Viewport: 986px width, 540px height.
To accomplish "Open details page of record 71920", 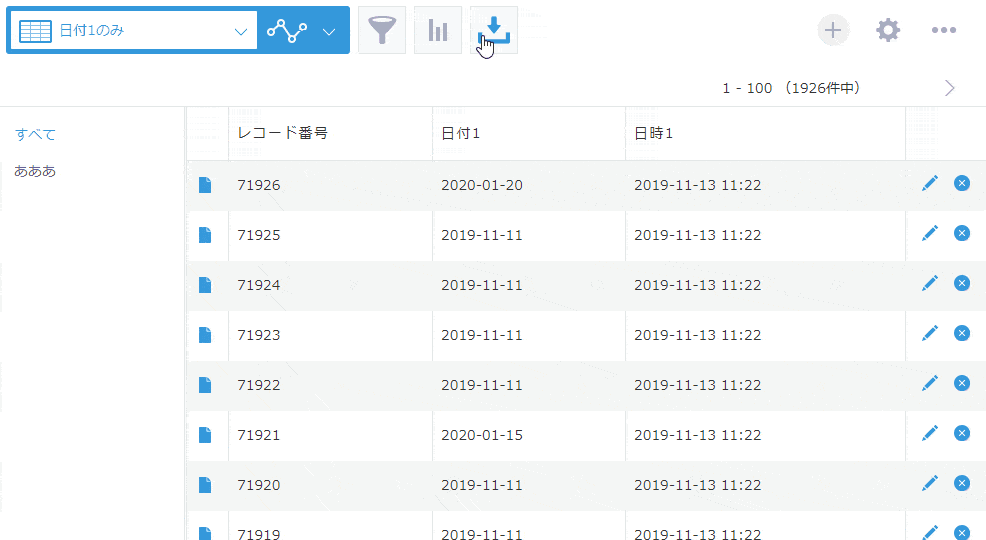I will tap(205, 485).
